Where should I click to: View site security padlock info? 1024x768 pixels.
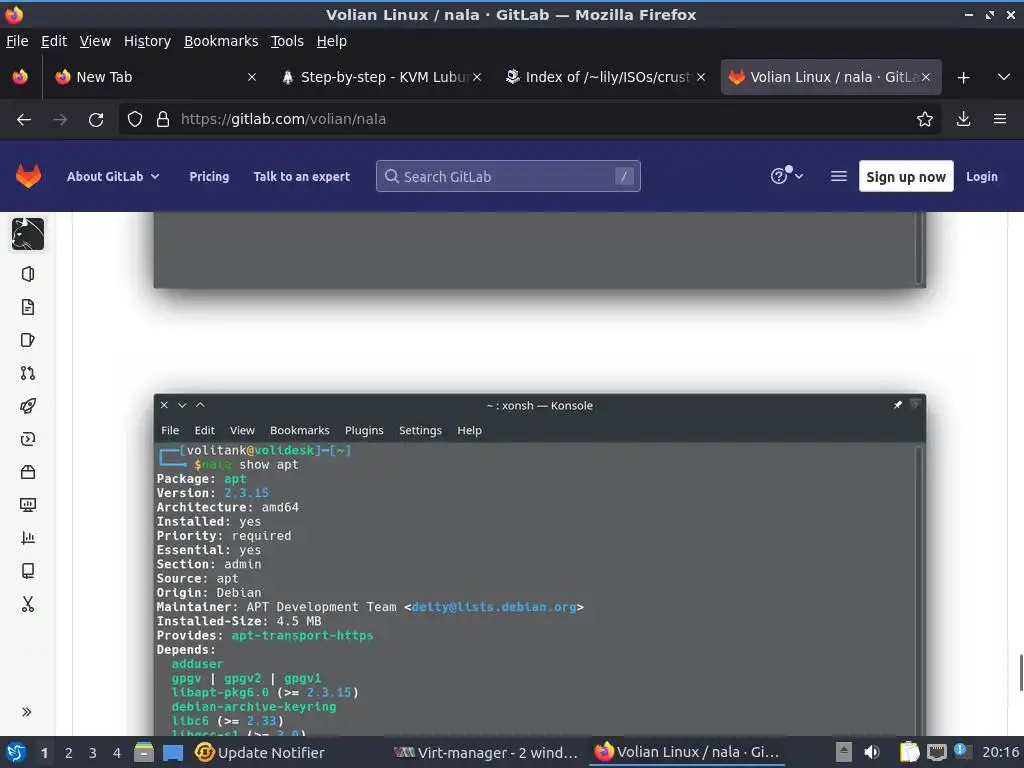coord(163,120)
